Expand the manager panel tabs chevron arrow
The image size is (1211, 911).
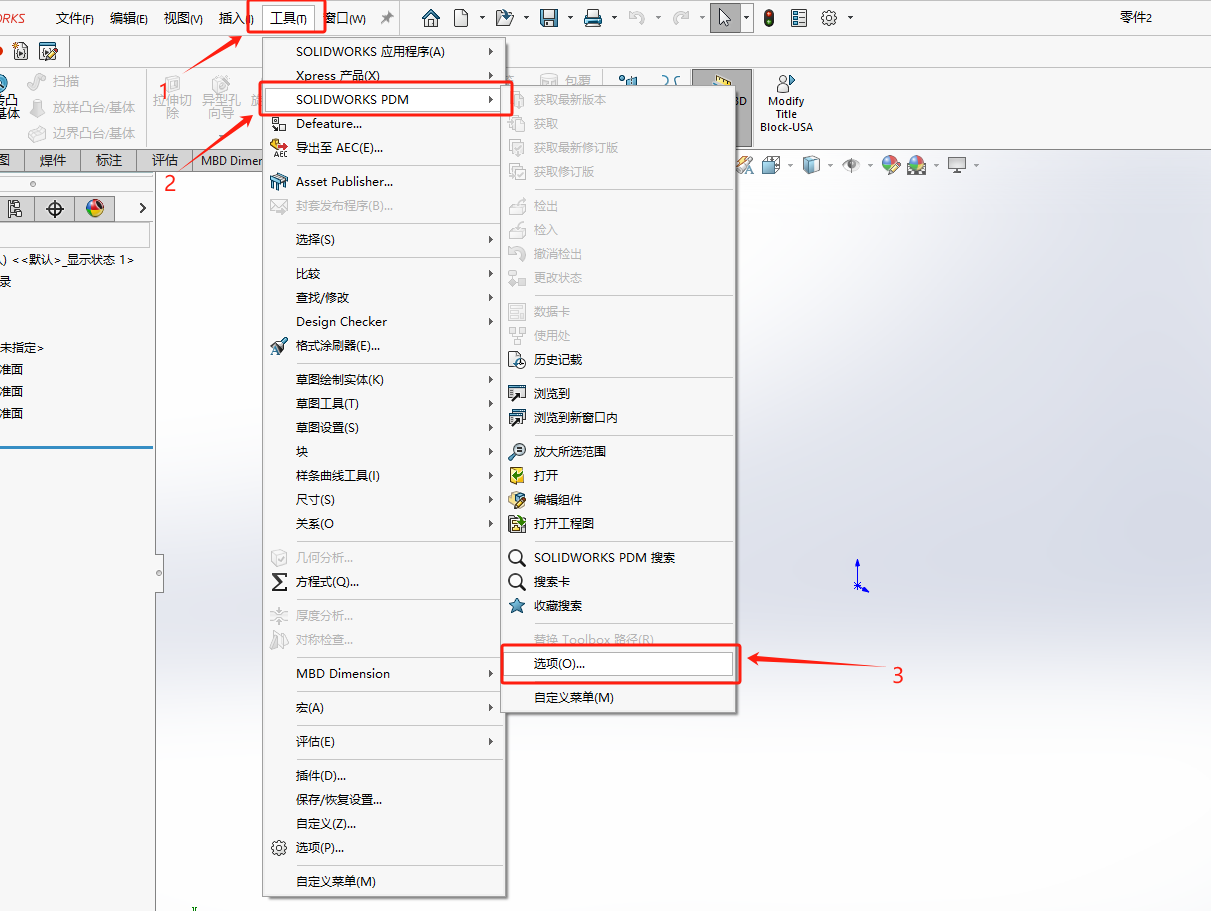[x=143, y=208]
